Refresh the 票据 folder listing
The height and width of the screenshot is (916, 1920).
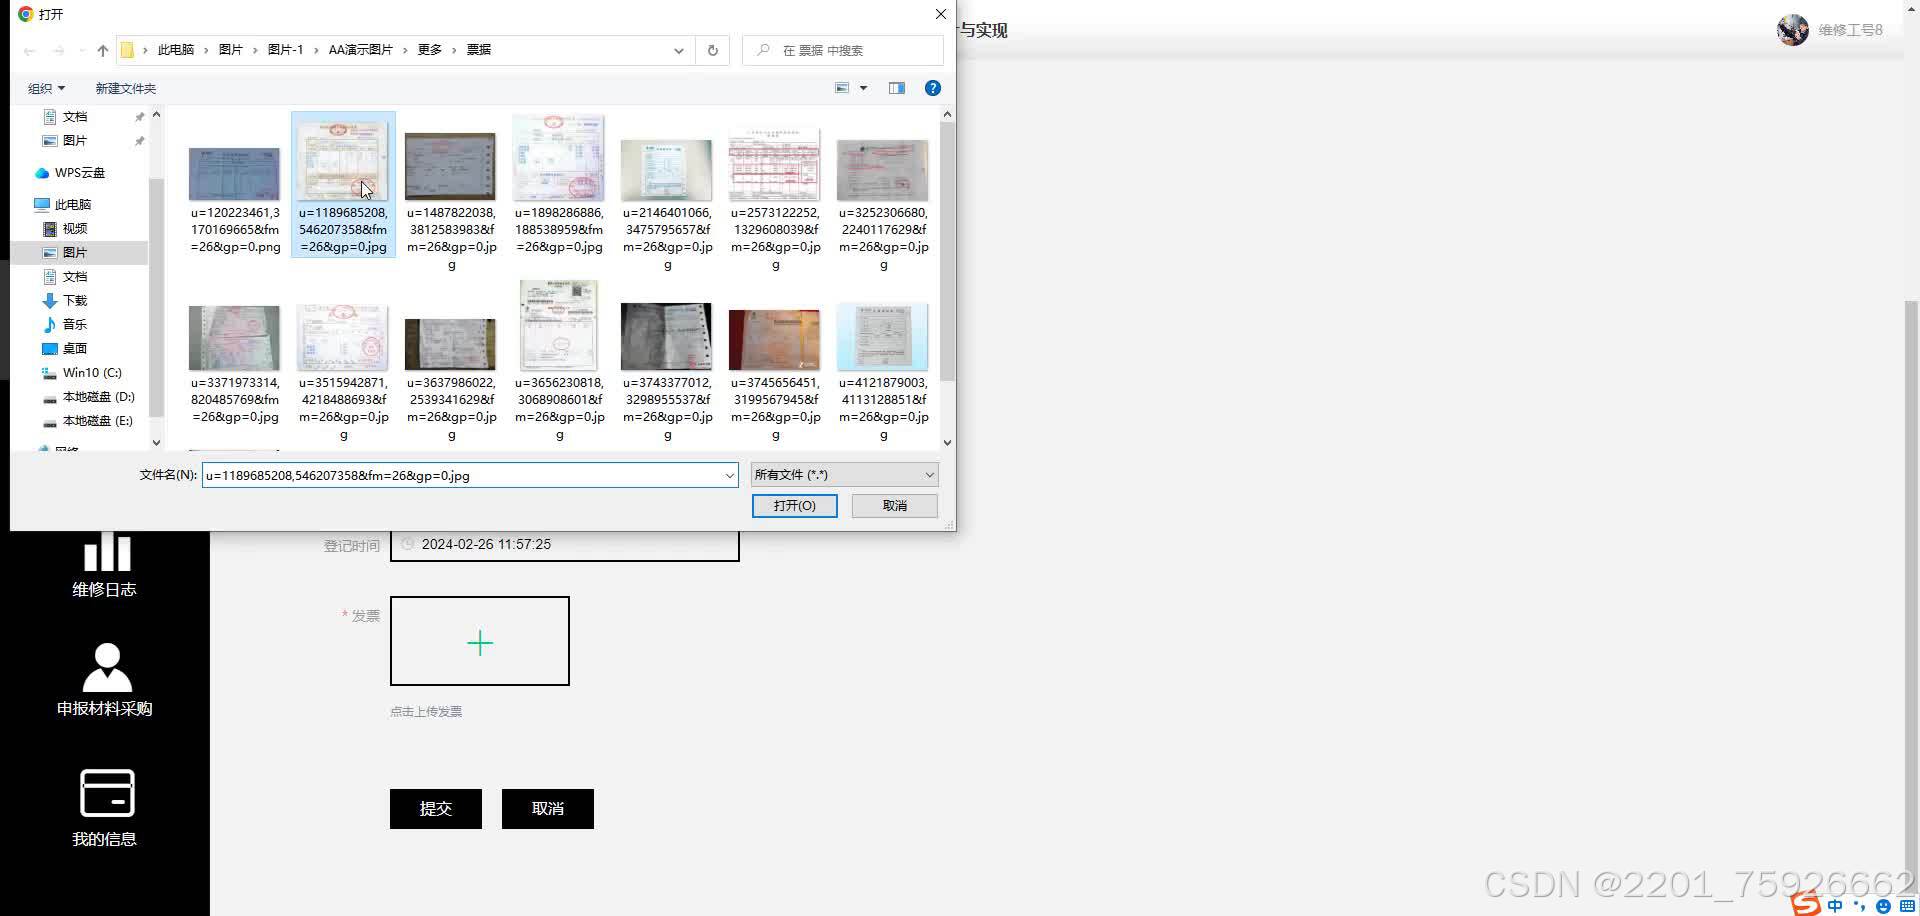click(713, 50)
